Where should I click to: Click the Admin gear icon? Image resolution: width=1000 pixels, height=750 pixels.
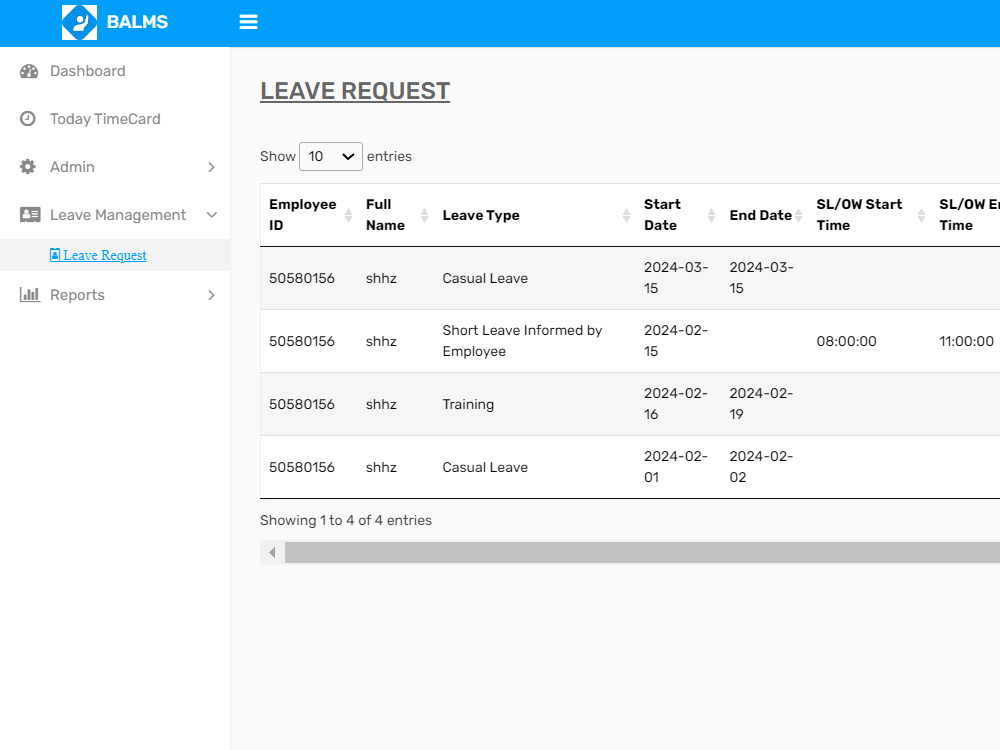28,166
